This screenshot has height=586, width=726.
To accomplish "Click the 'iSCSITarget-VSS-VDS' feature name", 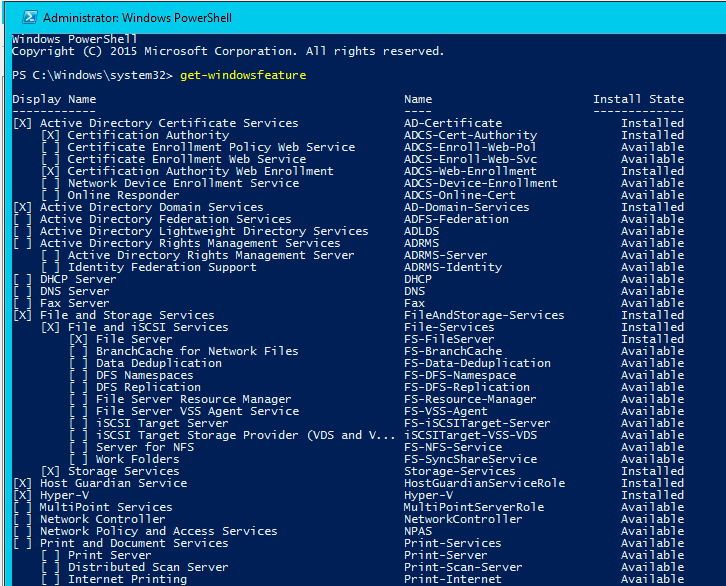I will click(x=470, y=435).
